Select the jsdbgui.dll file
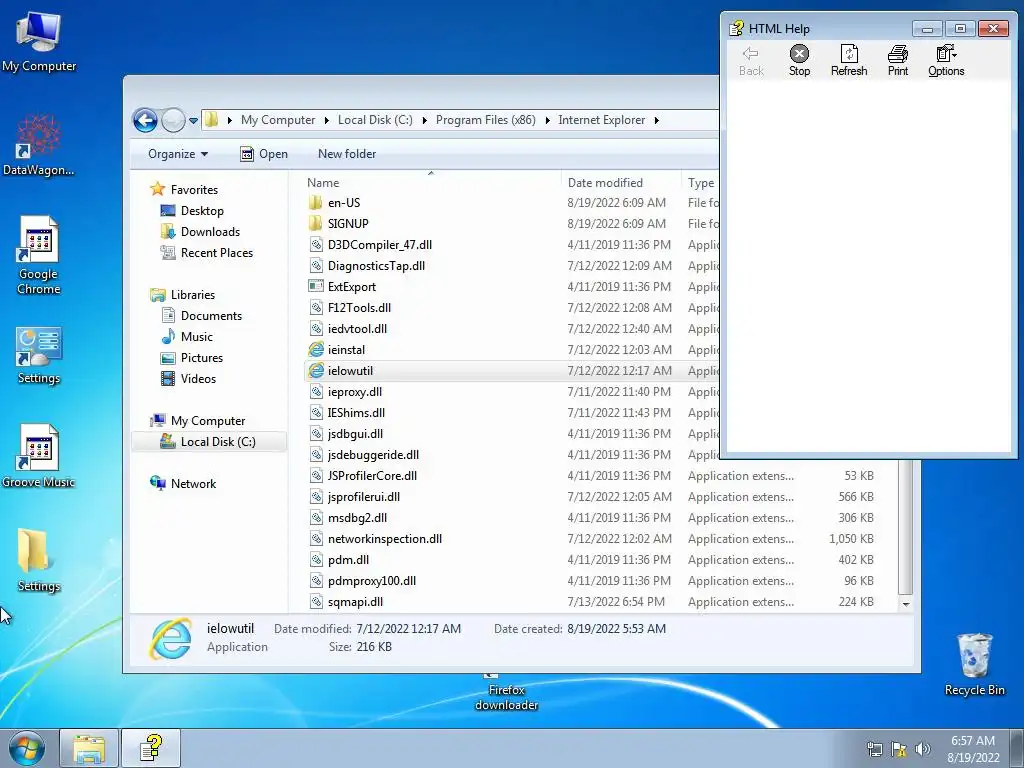 [x=355, y=434]
